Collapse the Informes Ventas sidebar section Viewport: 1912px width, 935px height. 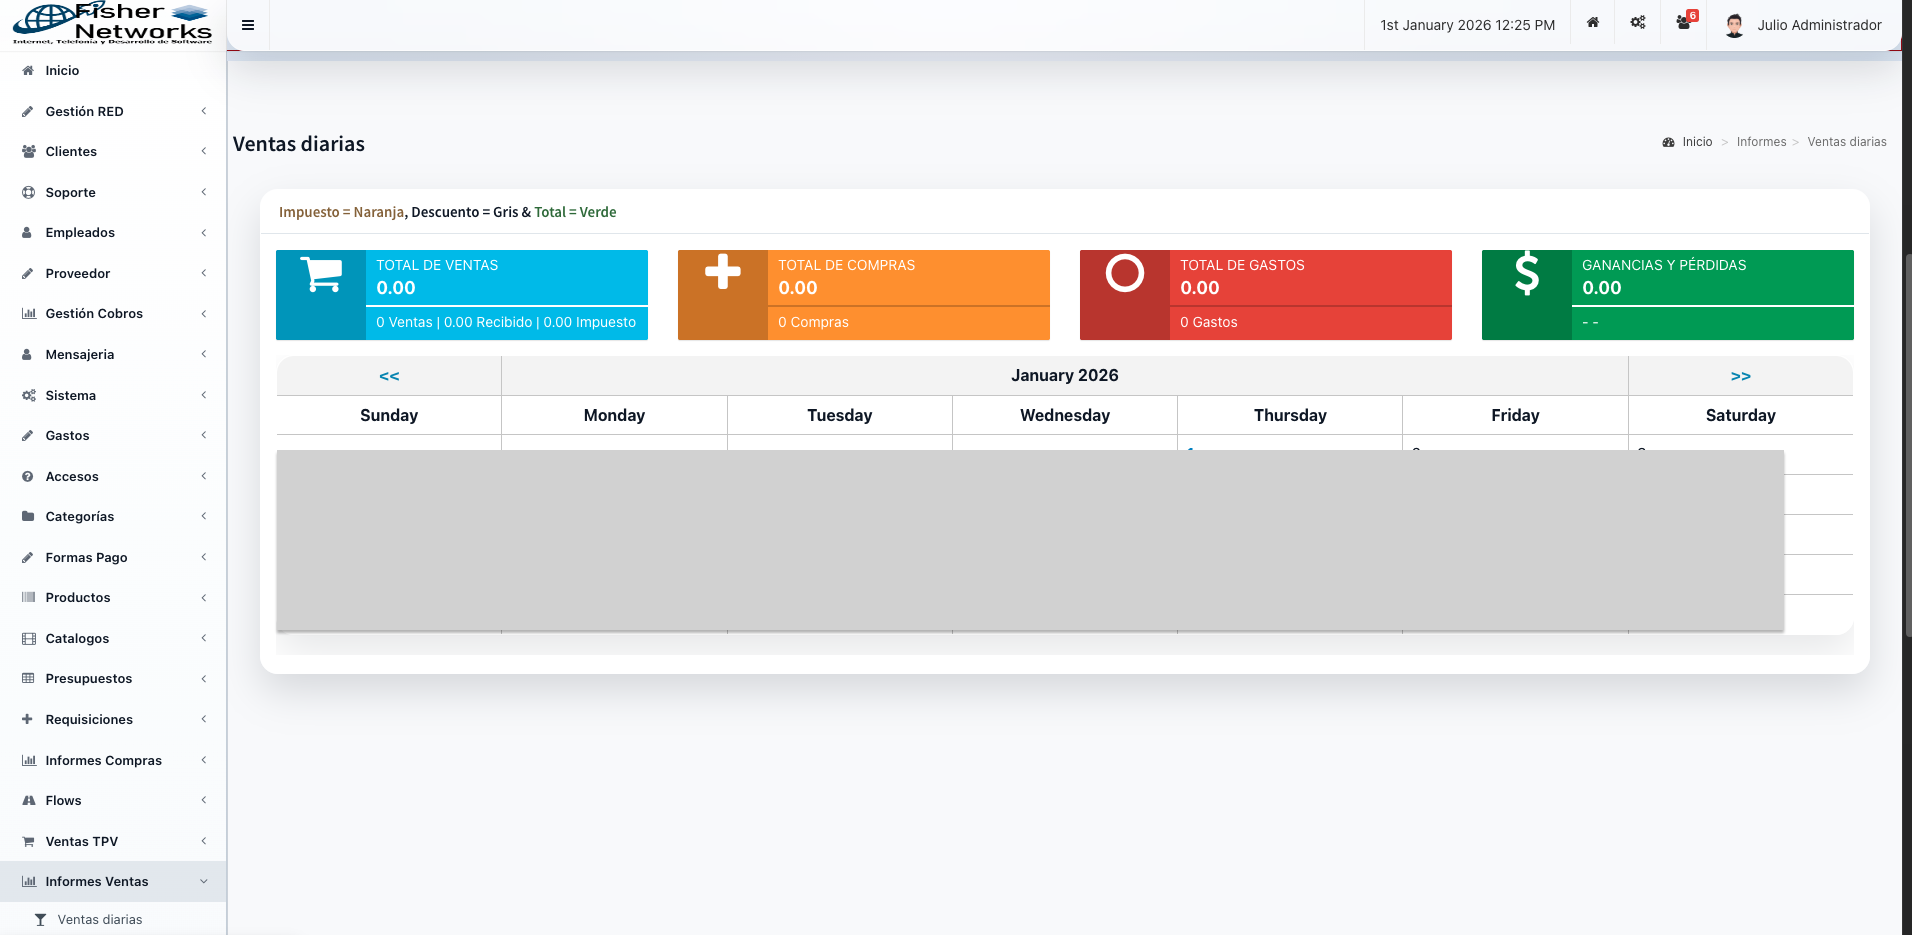pos(97,881)
